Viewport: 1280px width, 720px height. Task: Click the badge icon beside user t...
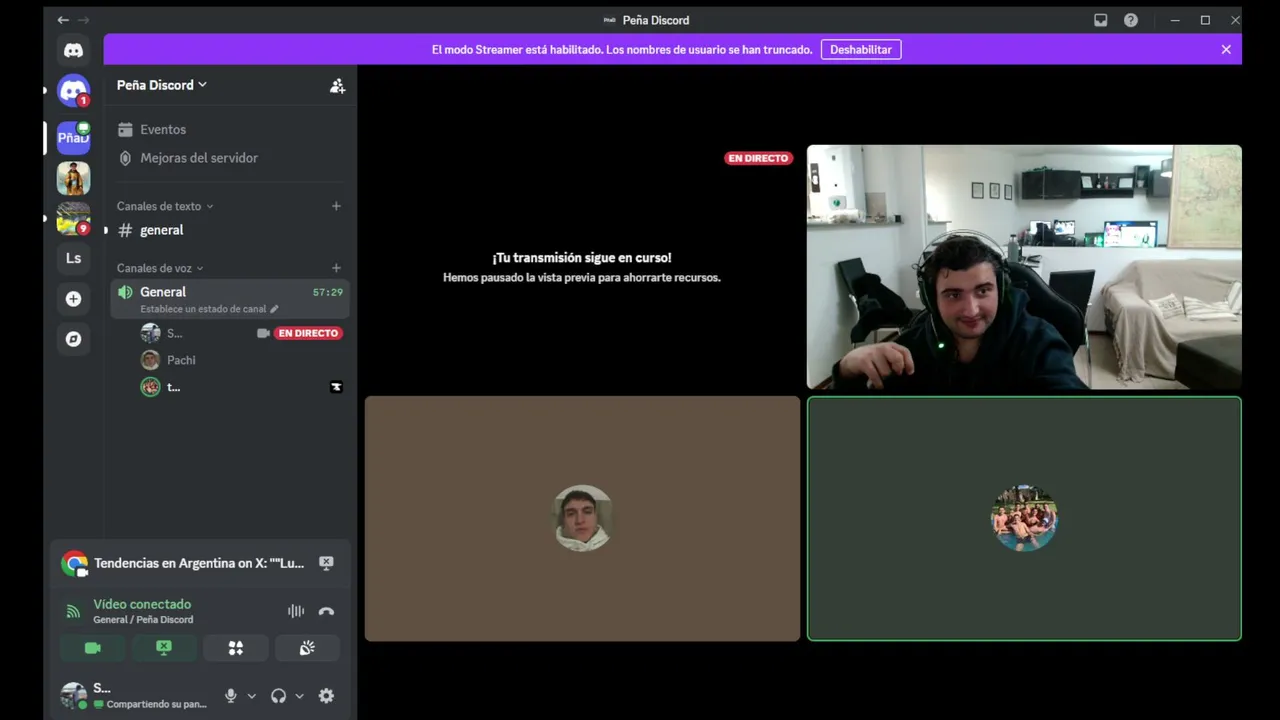click(x=336, y=387)
